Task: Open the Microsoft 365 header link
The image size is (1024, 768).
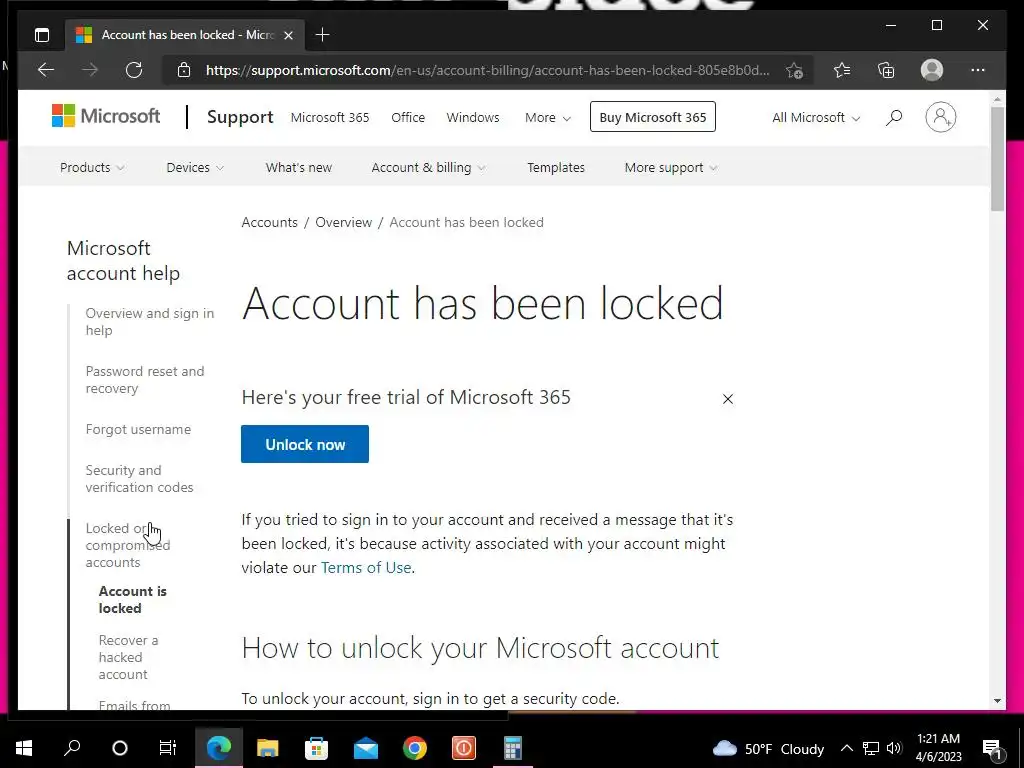Action: (x=330, y=118)
